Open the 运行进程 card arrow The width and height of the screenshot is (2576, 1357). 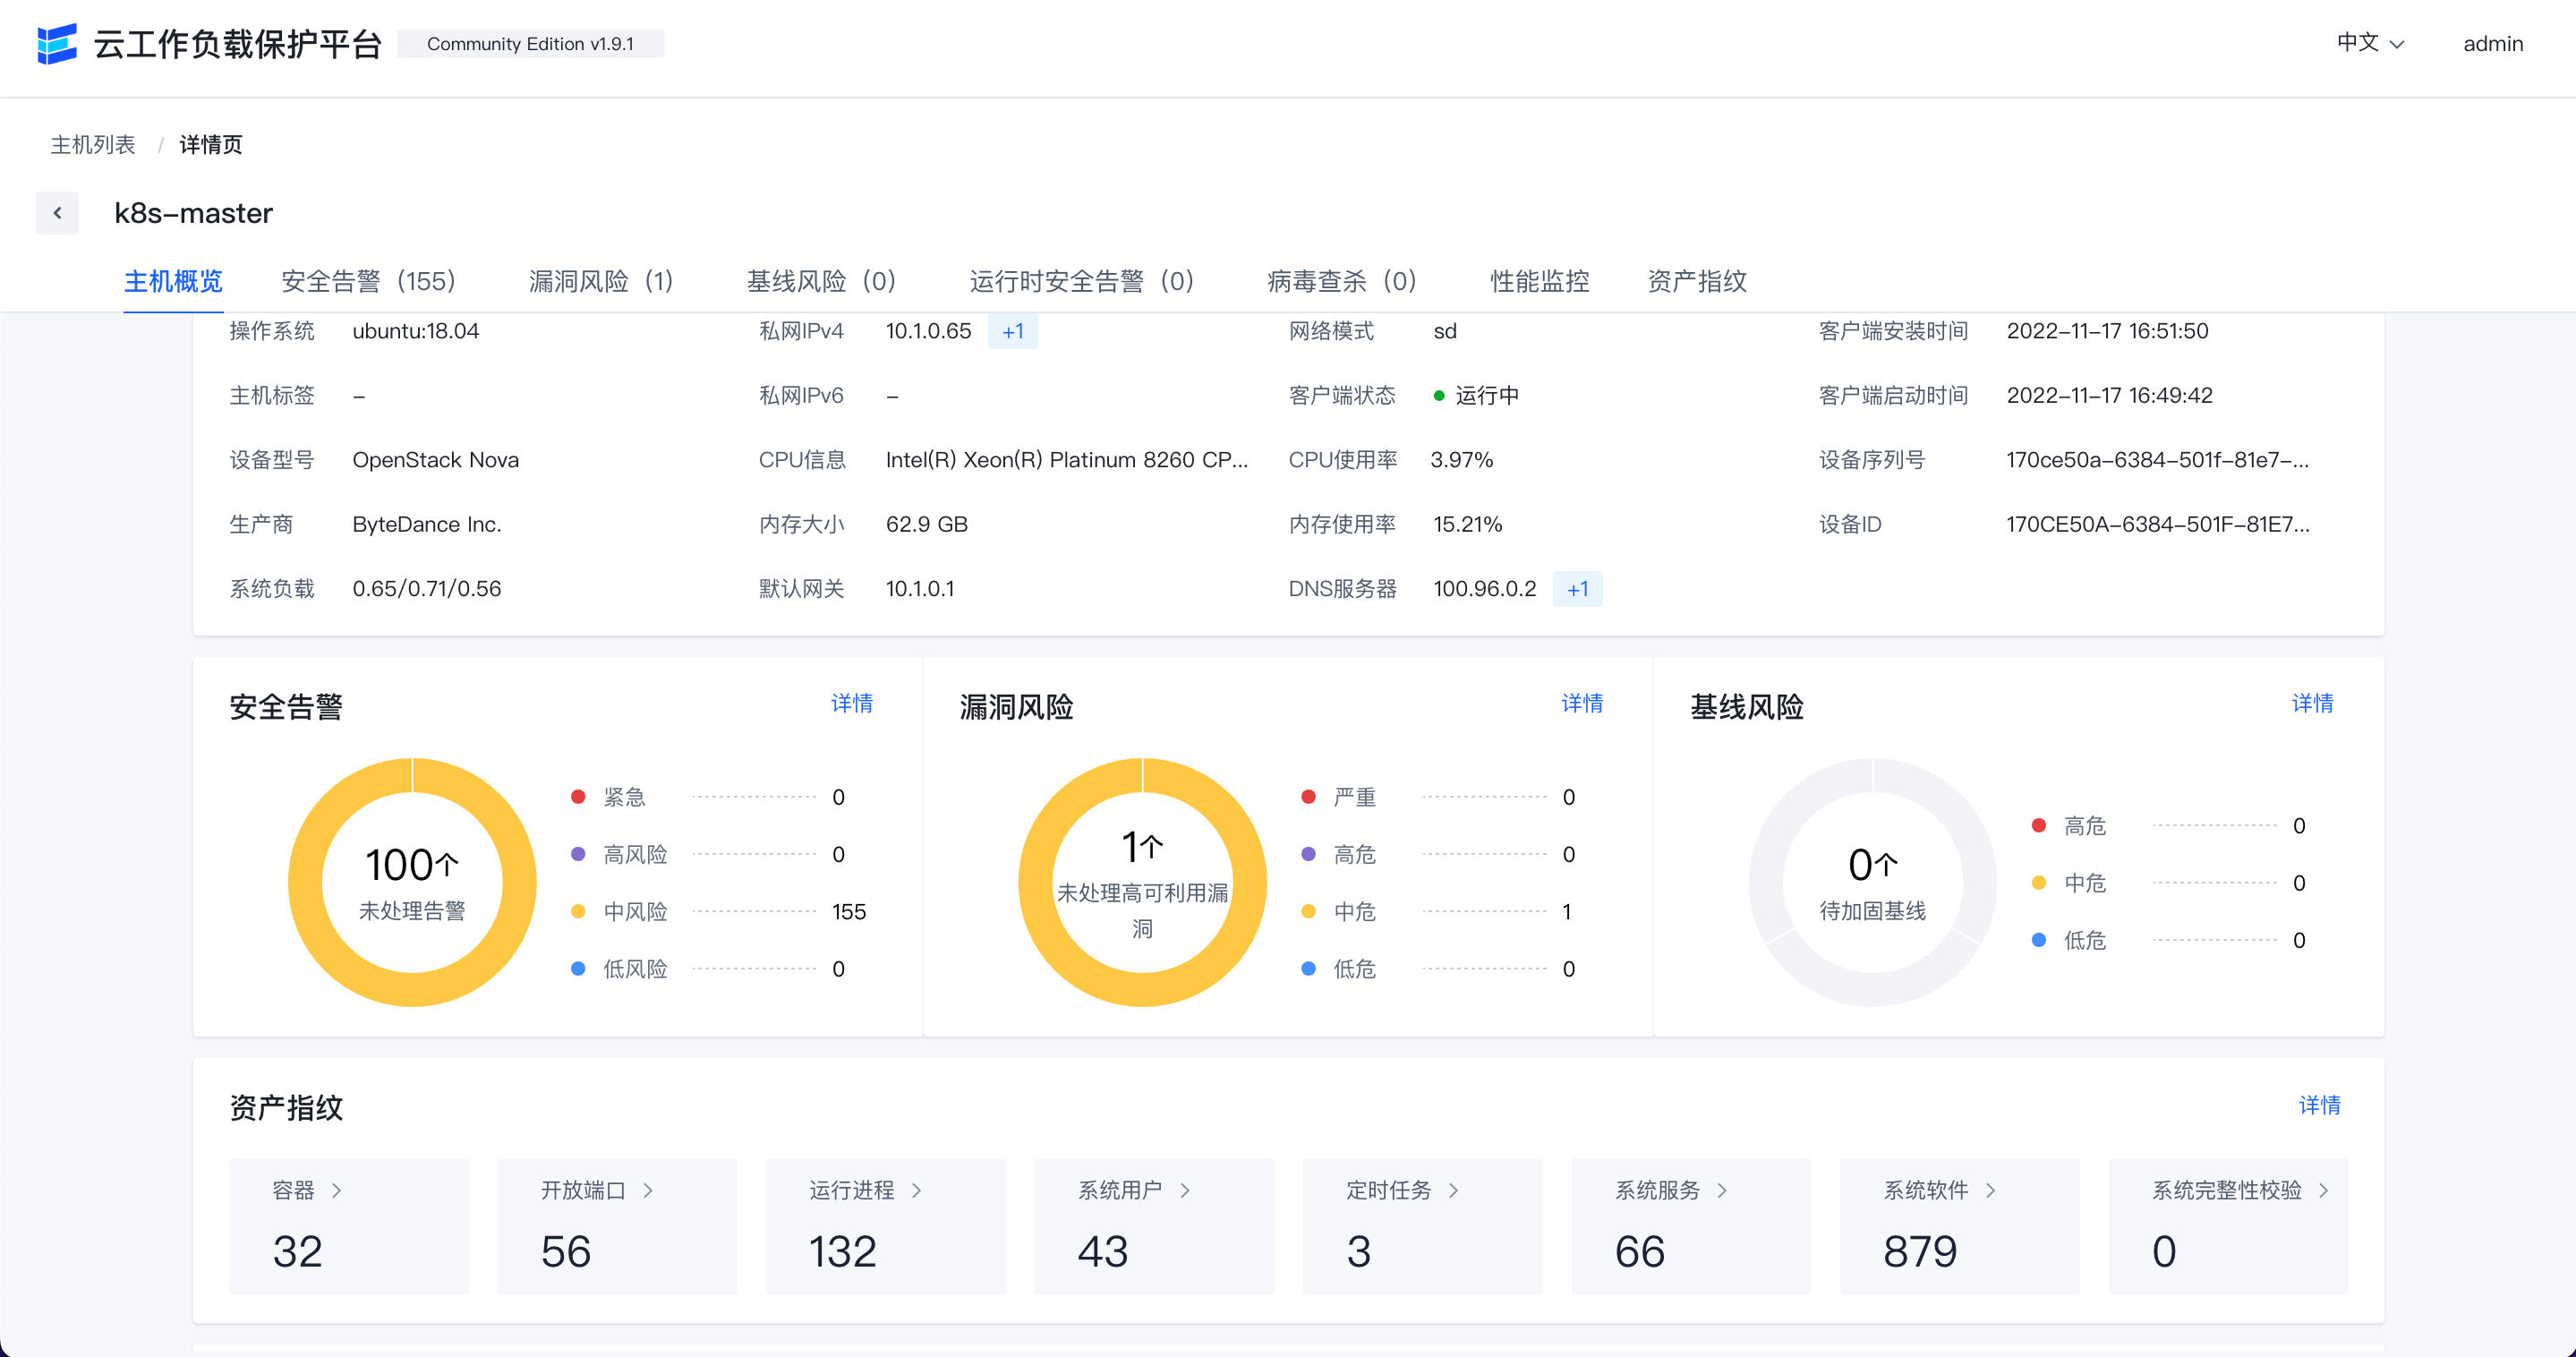pos(916,1190)
